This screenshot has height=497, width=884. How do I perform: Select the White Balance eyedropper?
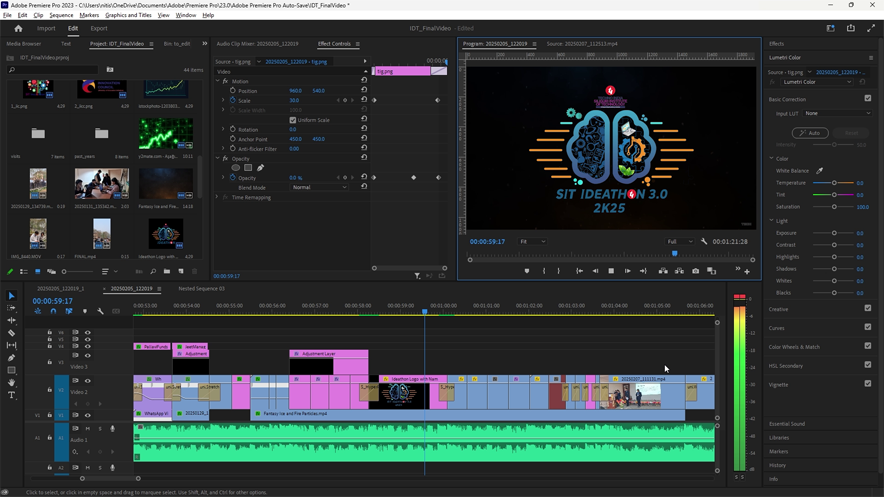coord(820,171)
